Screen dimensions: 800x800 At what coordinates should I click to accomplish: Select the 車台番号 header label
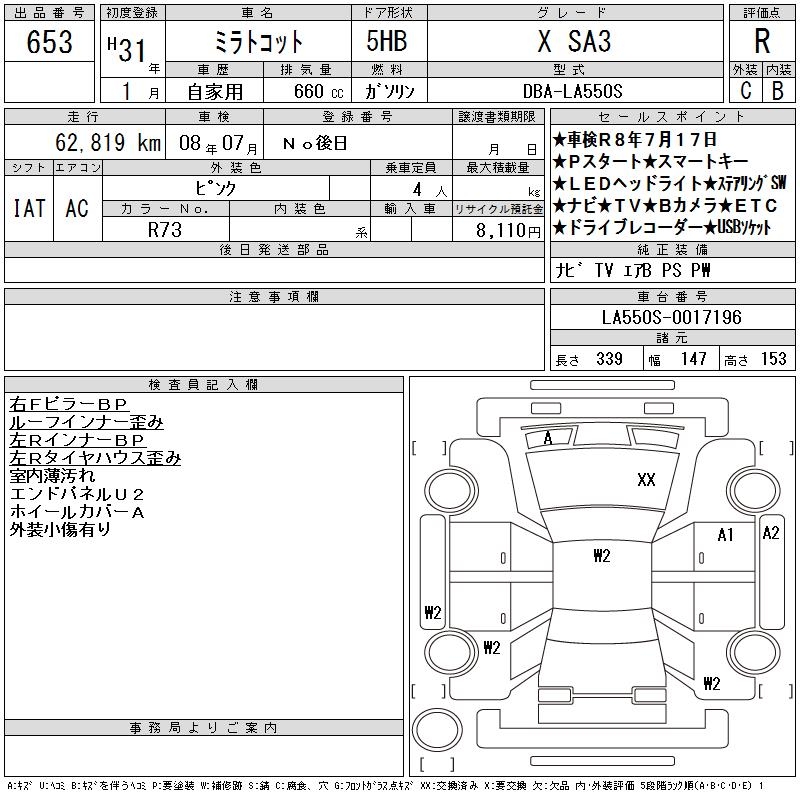[672, 296]
